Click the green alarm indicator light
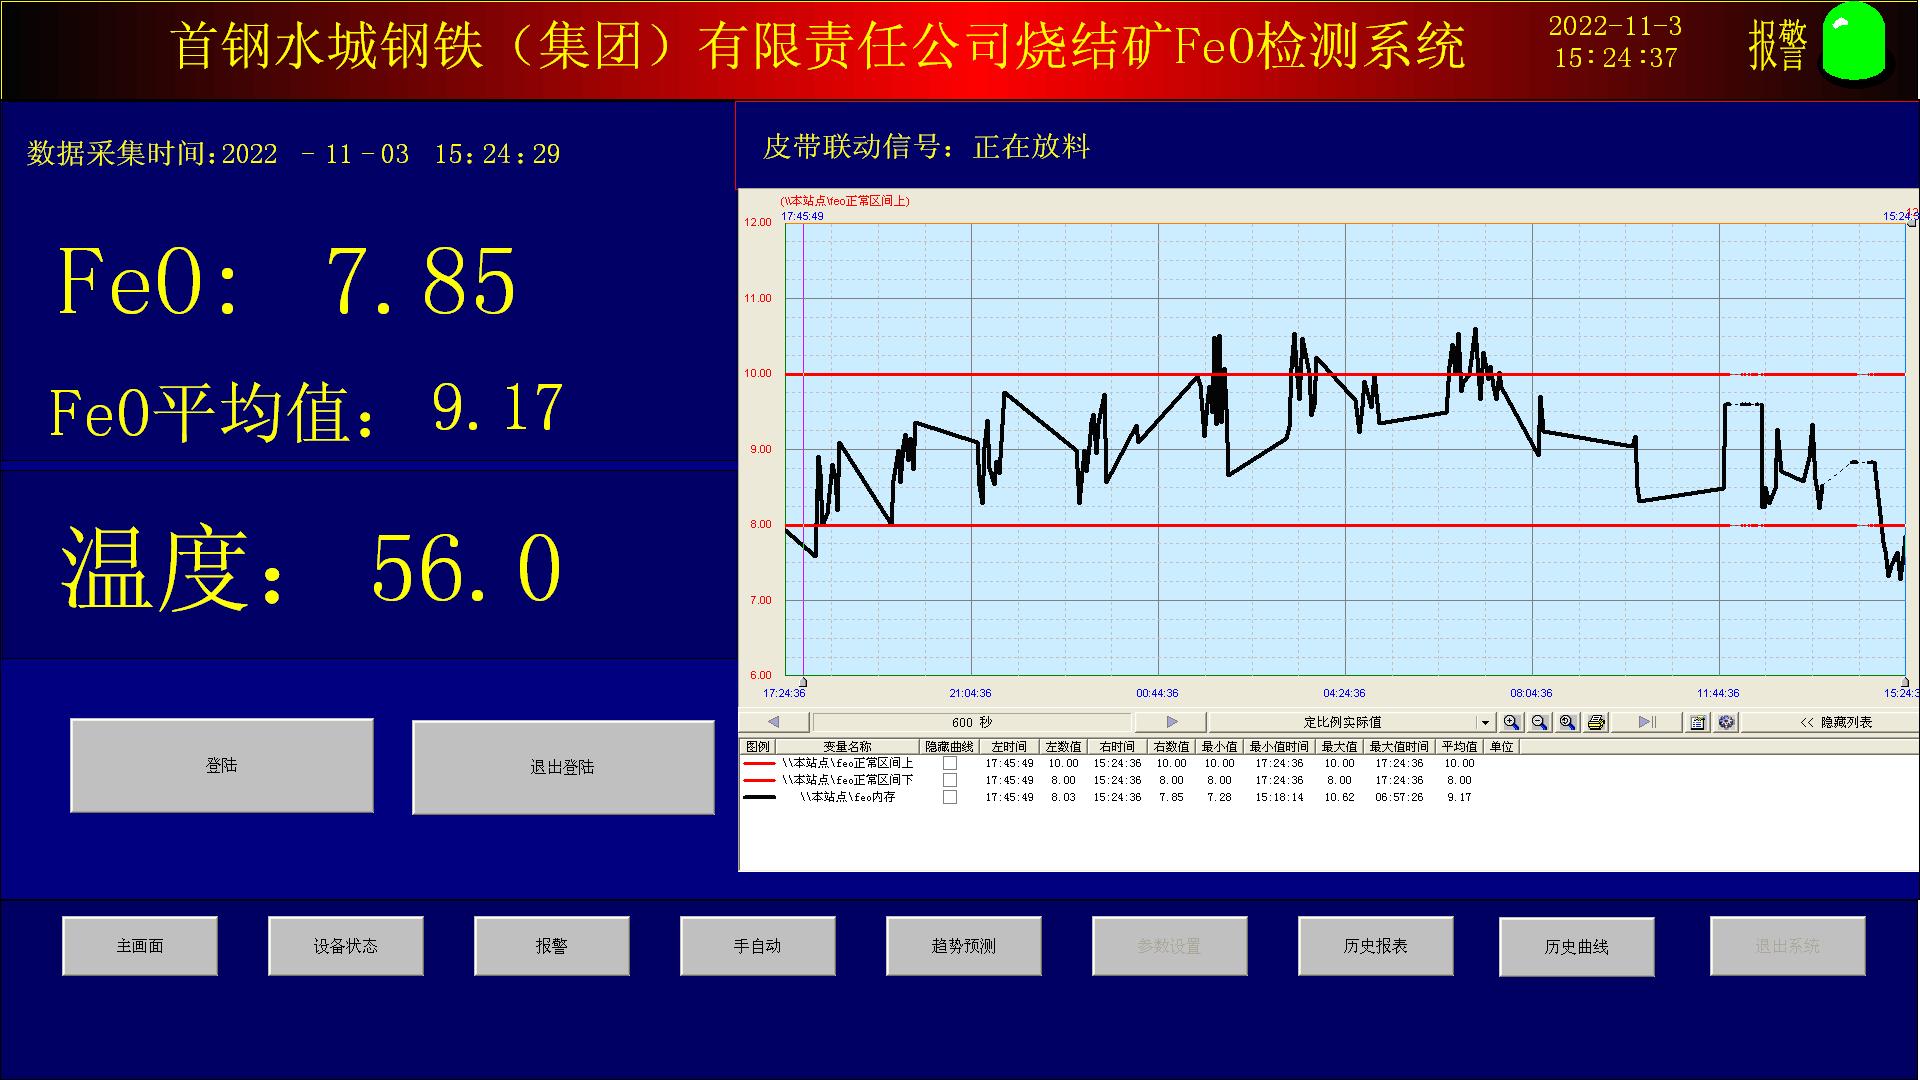1920x1080 pixels. (1853, 42)
